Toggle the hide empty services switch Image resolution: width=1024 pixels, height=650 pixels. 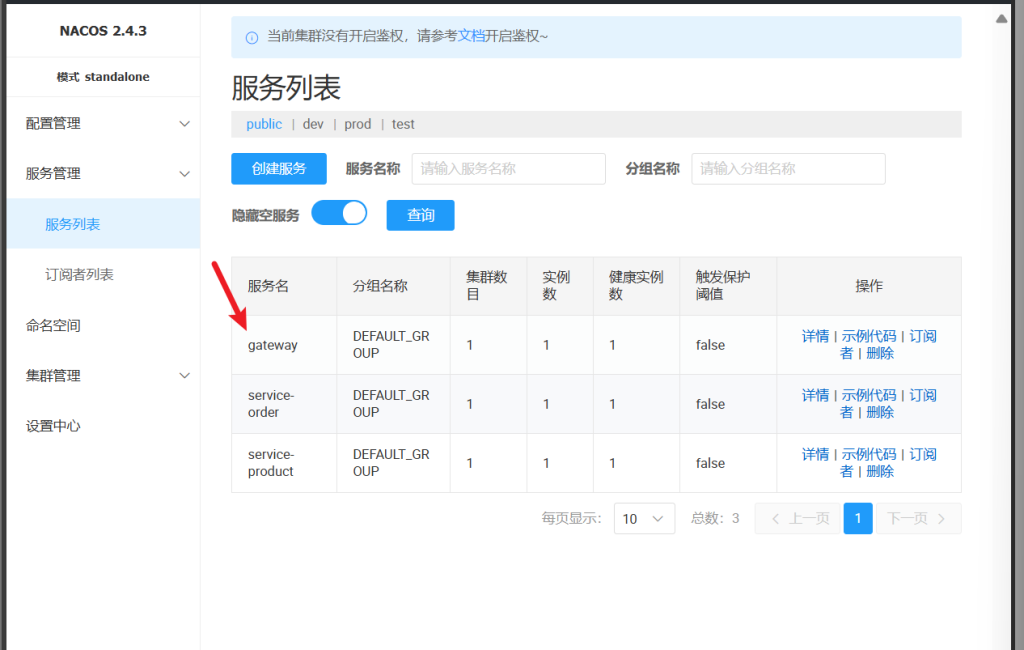point(340,214)
